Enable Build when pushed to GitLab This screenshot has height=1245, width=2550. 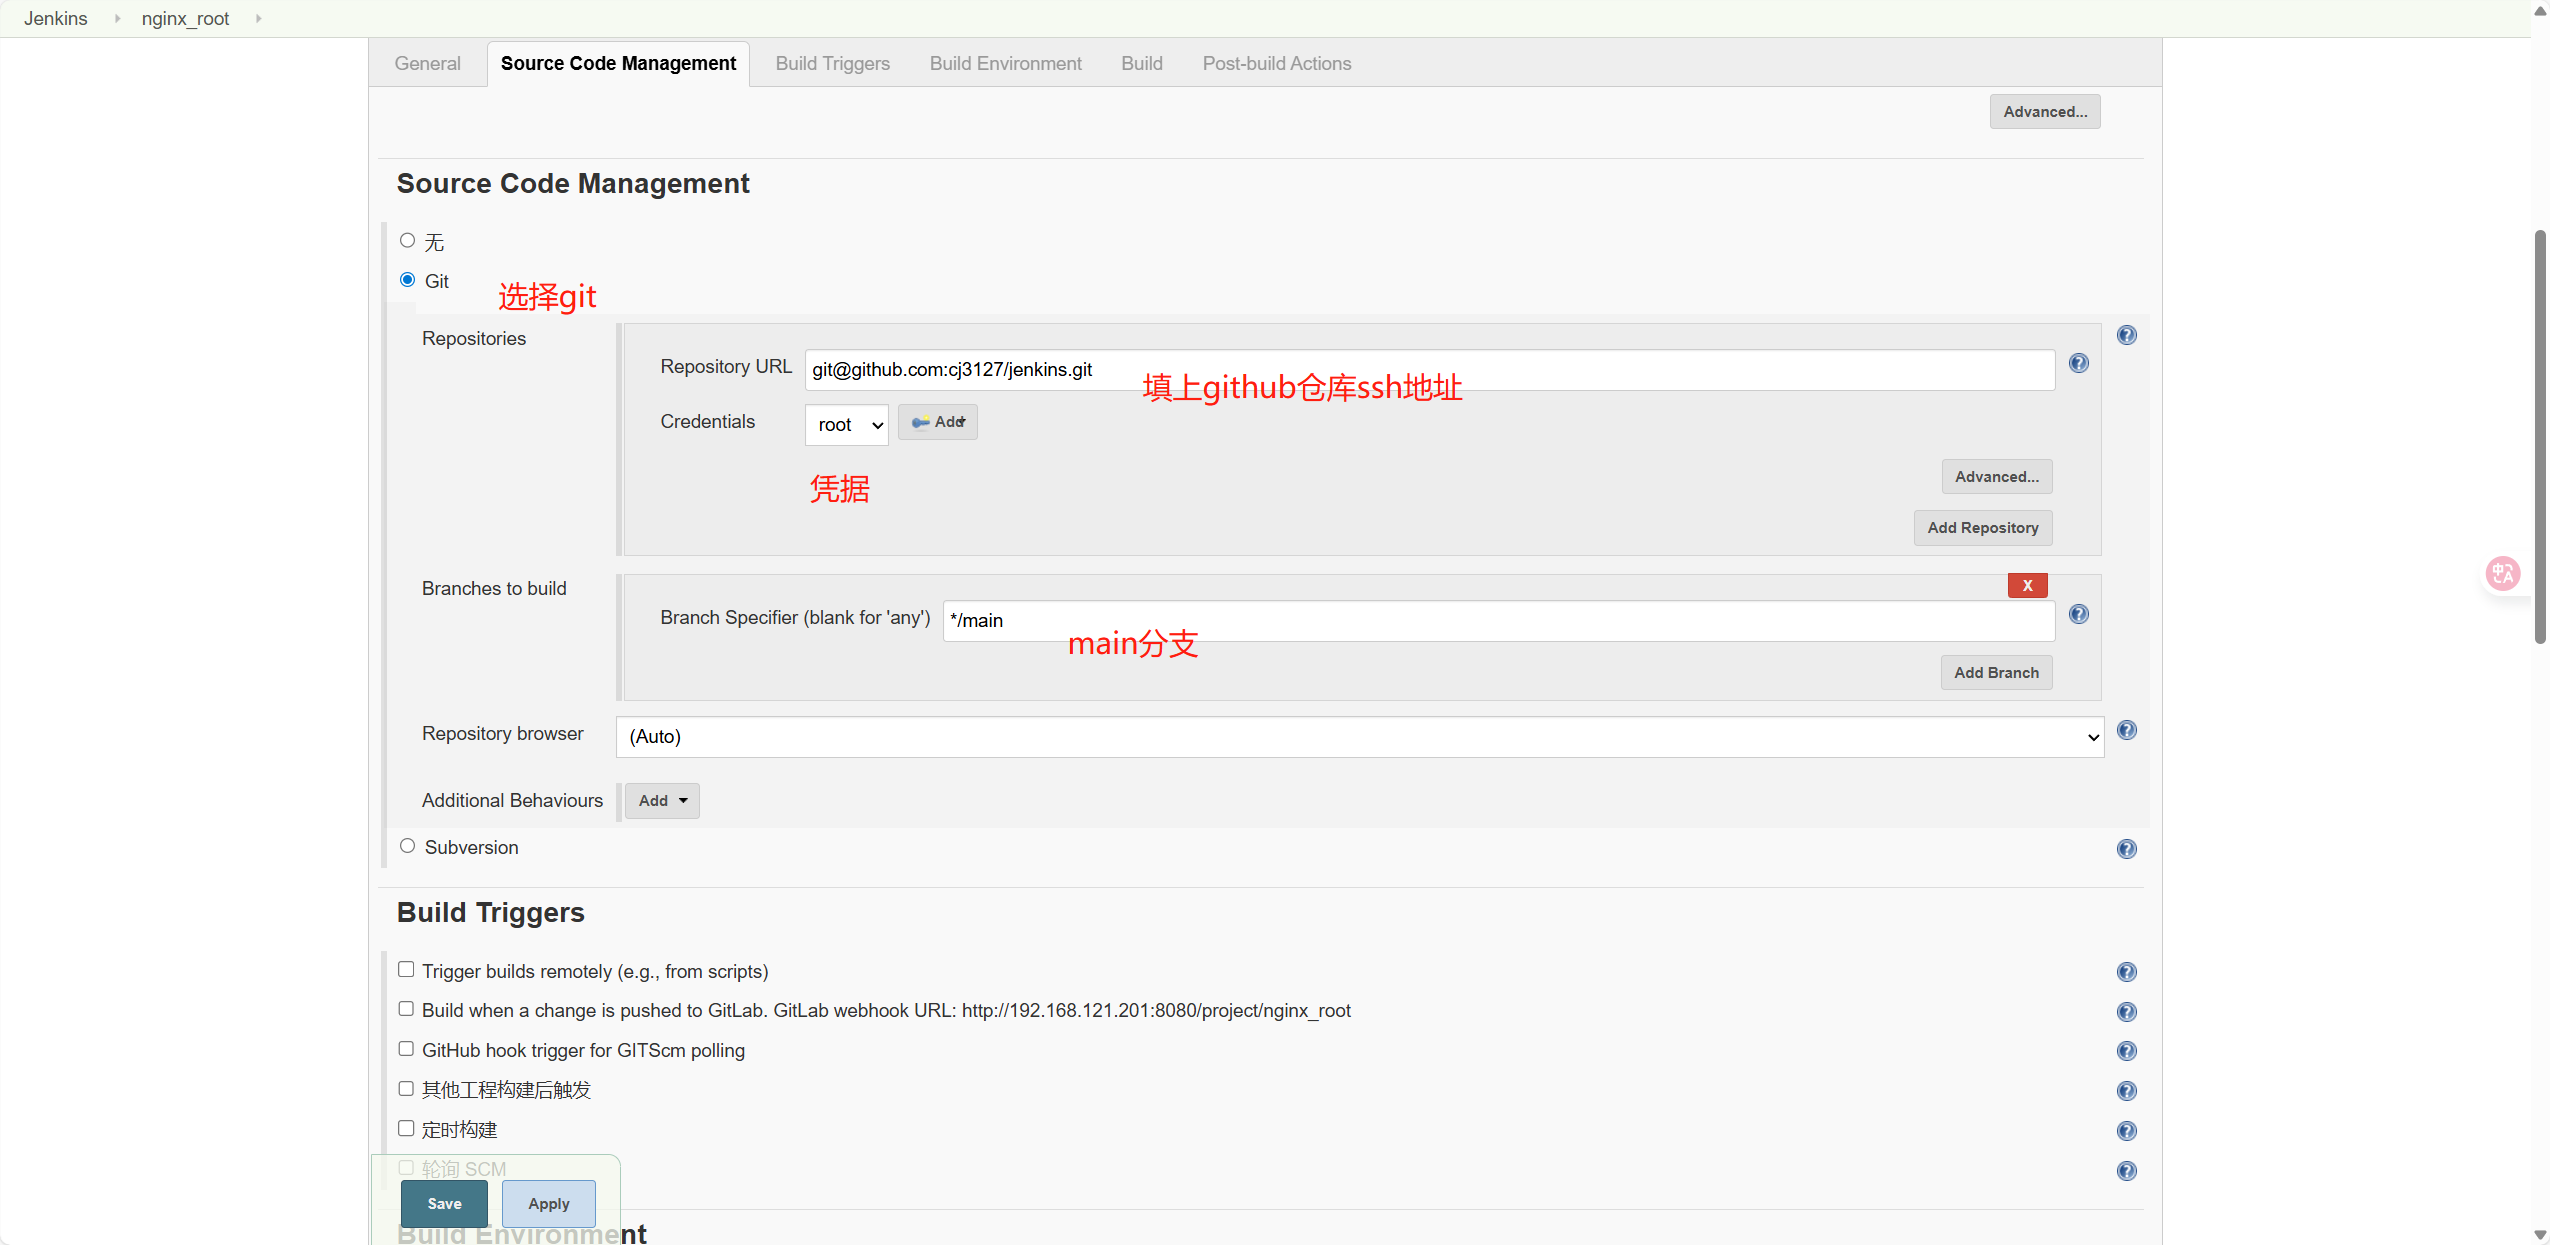[x=406, y=1009]
